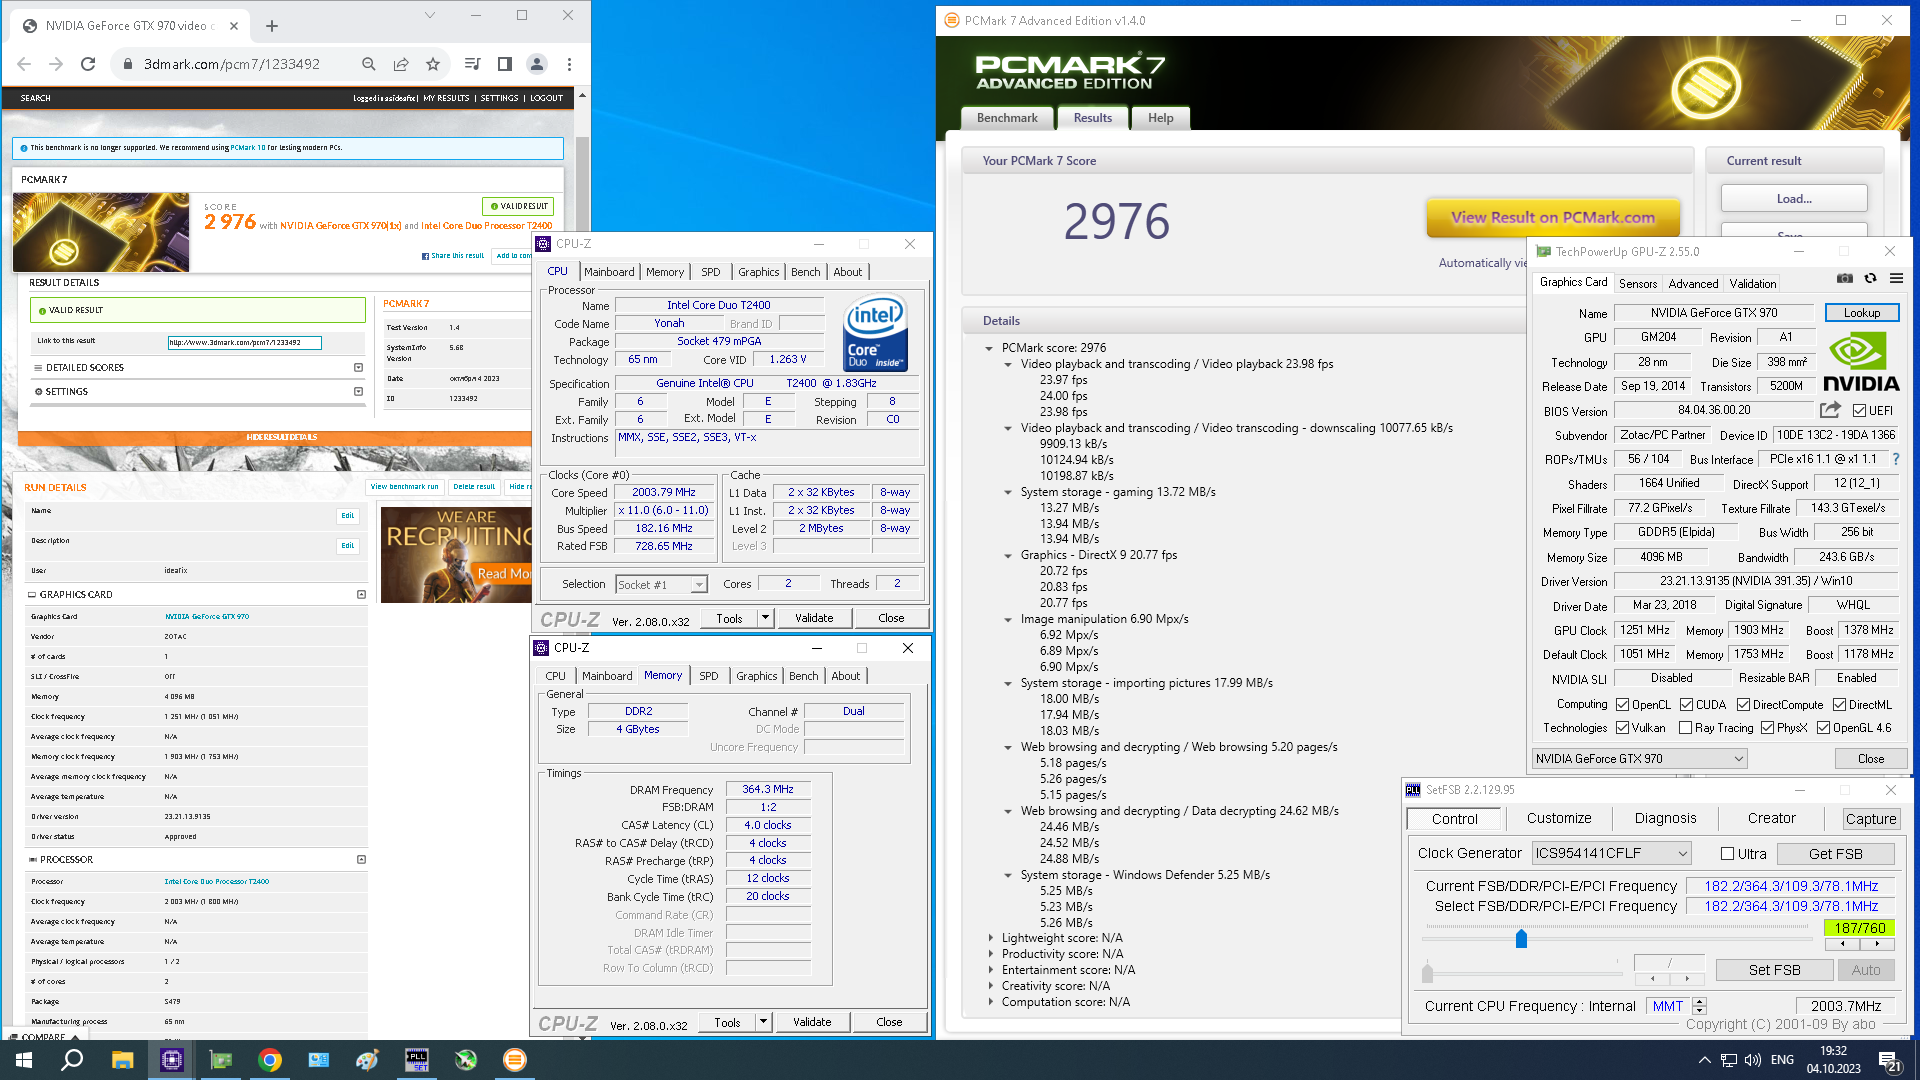Viewport: 1920px width, 1080px height.
Task: Bookmark this page with the star icon
Action: [433, 64]
